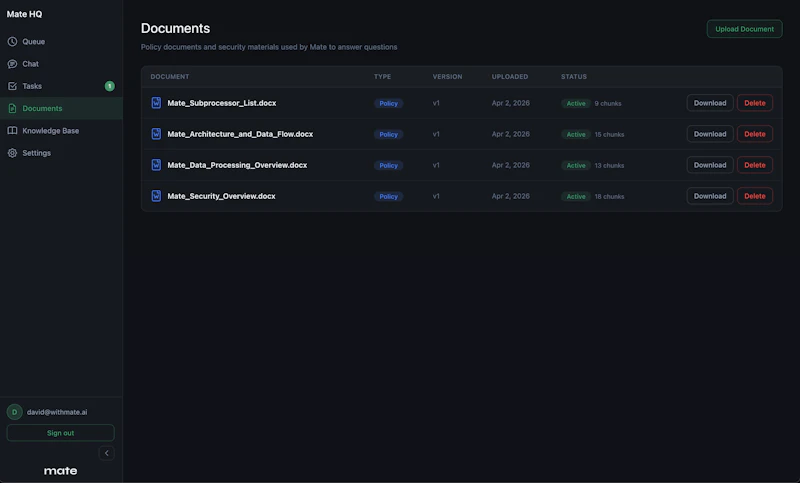Click Policy tag on Mate_Architecture_and_Data_Flow row
800x483 pixels.
[388, 135]
